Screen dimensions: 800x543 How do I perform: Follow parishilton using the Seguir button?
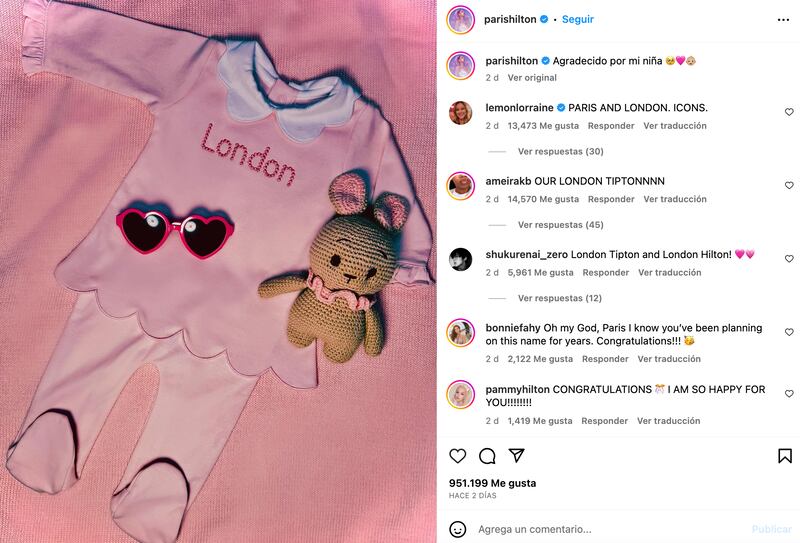tap(578, 19)
